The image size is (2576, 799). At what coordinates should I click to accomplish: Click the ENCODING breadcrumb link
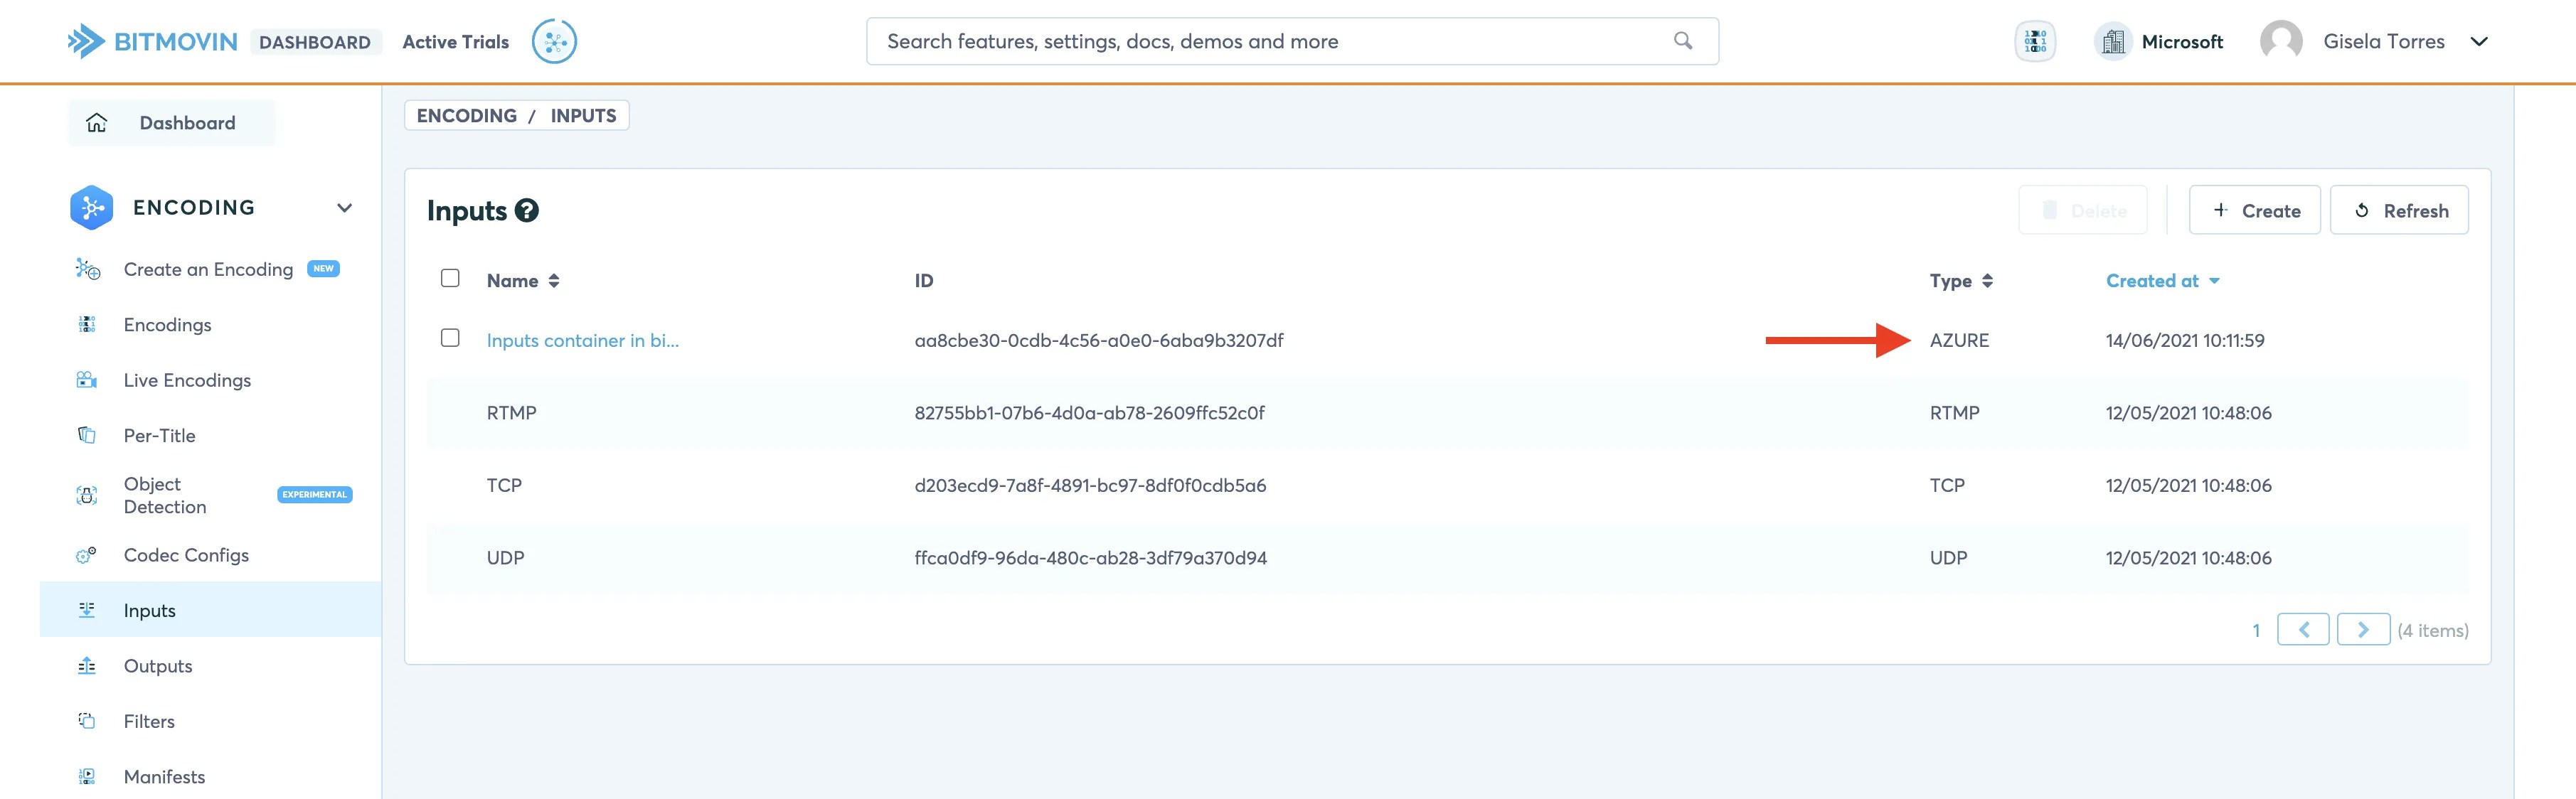point(467,115)
